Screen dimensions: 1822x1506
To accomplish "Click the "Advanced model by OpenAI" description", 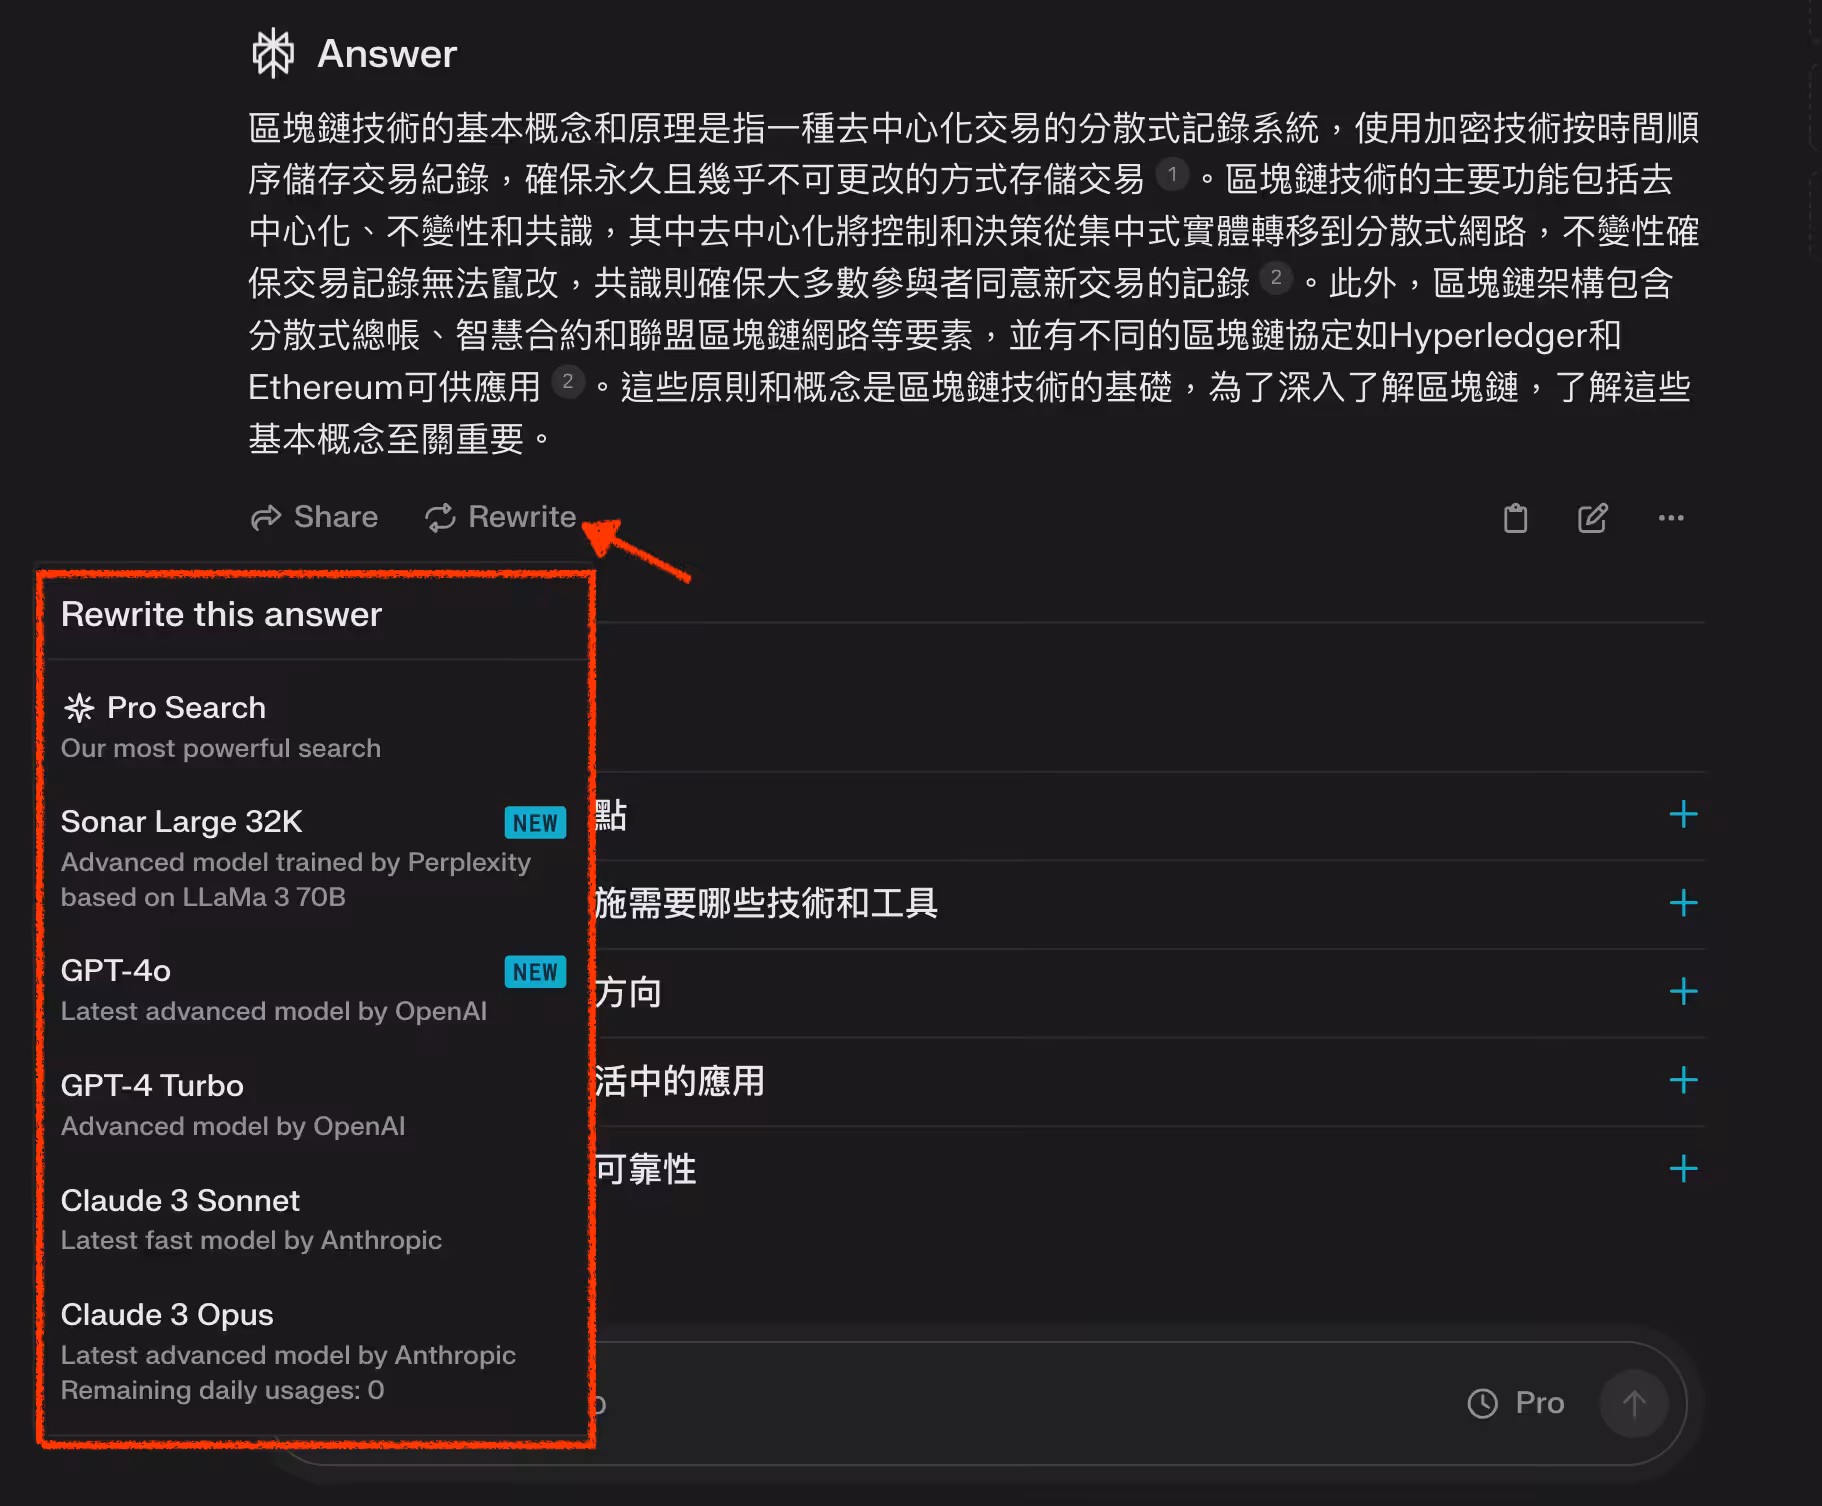I will [233, 1126].
